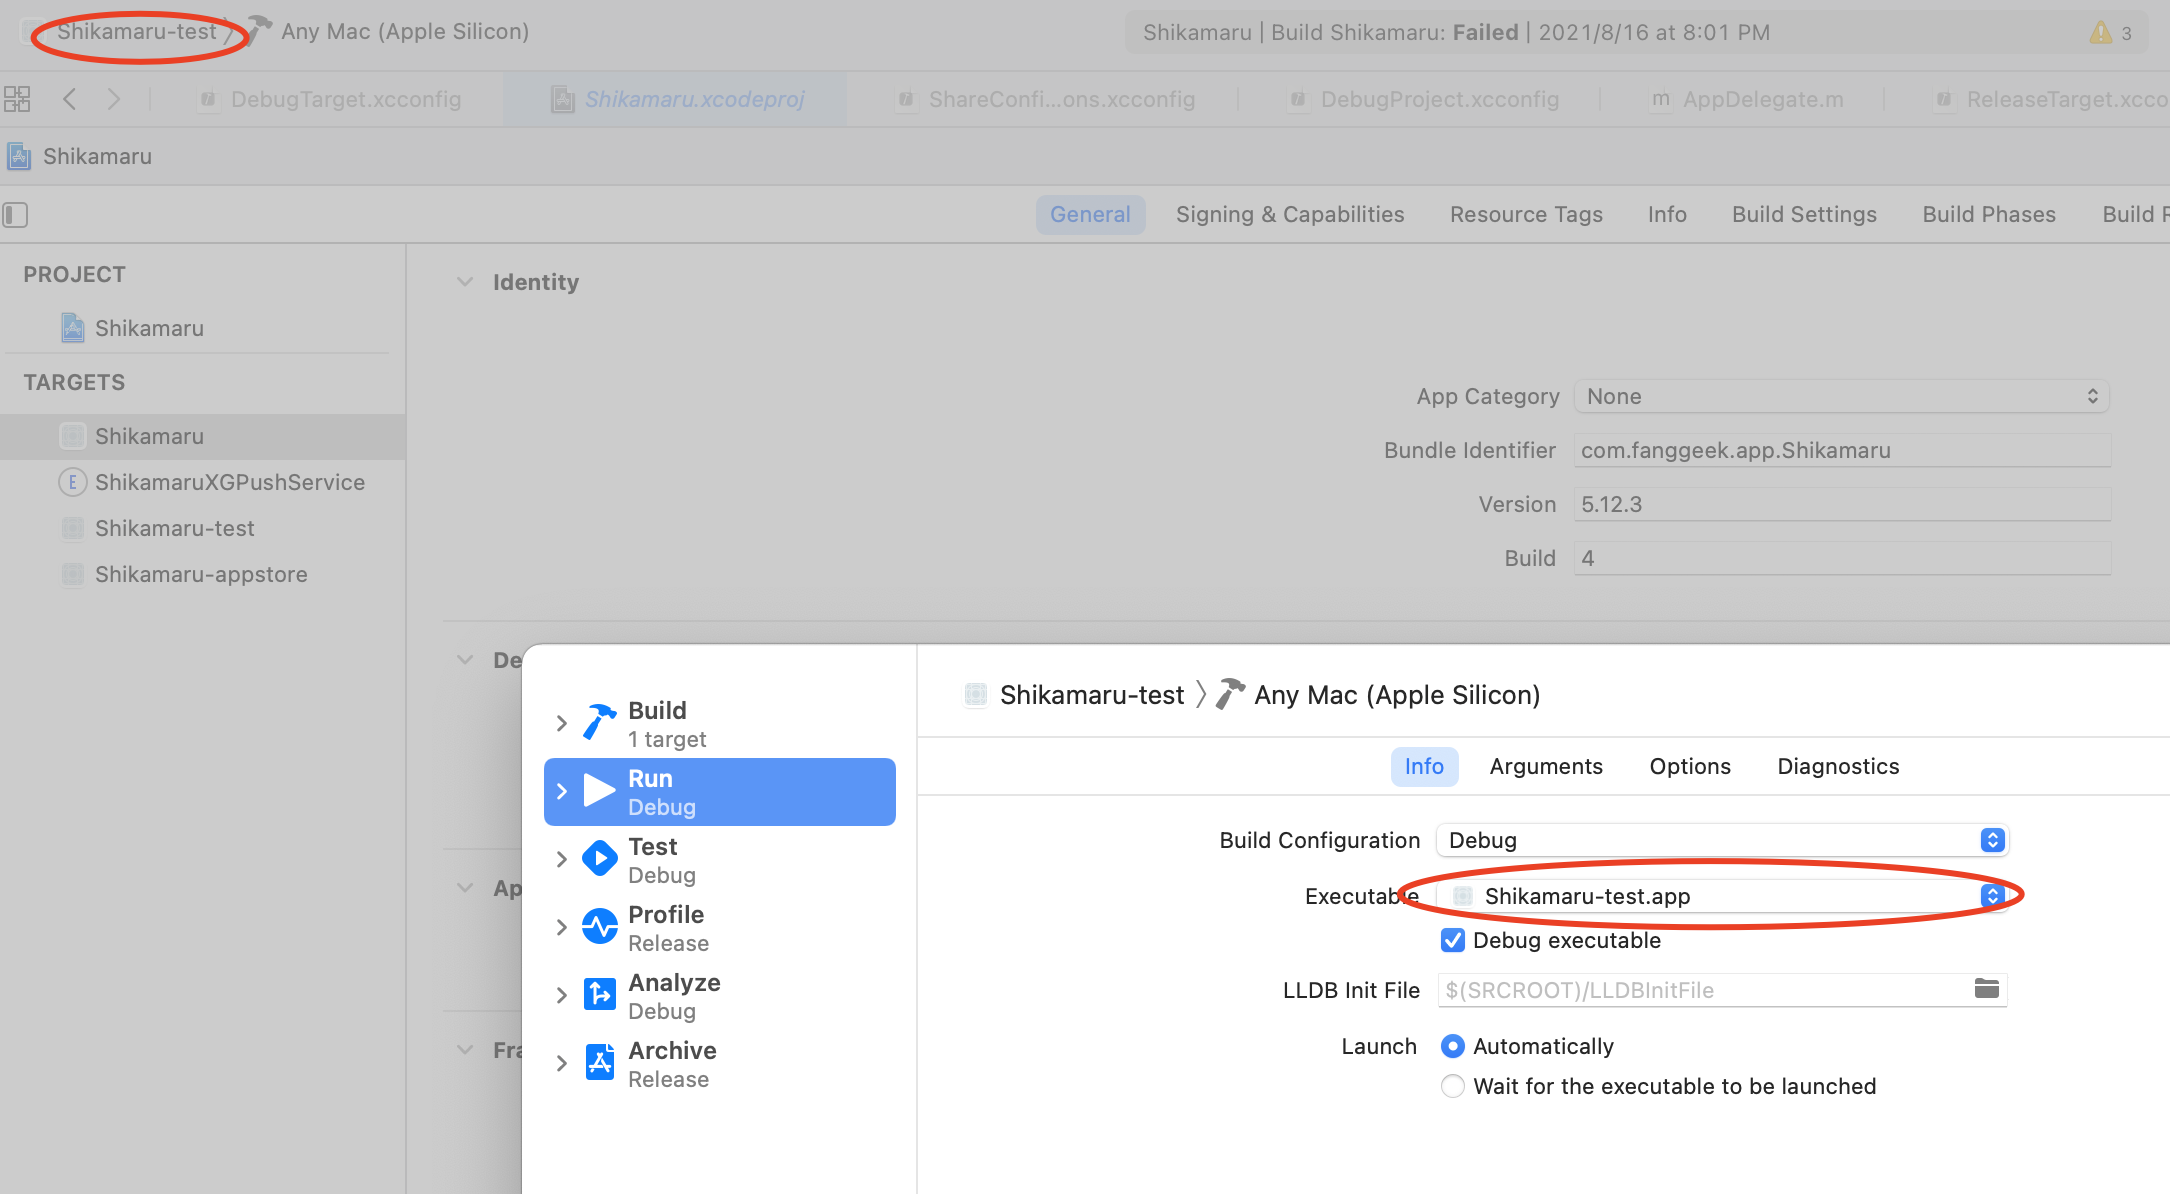Image resolution: width=2170 pixels, height=1194 pixels.
Task: Select Wait for the executable to be launched
Action: tap(1453, 1086)
